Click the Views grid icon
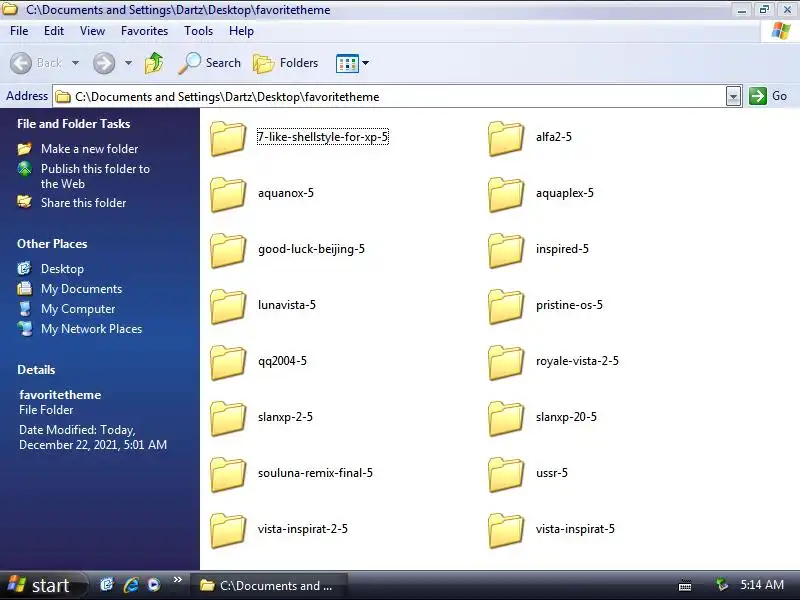The height and width of the screenshot is (600, 800). (x=347, y=63)
